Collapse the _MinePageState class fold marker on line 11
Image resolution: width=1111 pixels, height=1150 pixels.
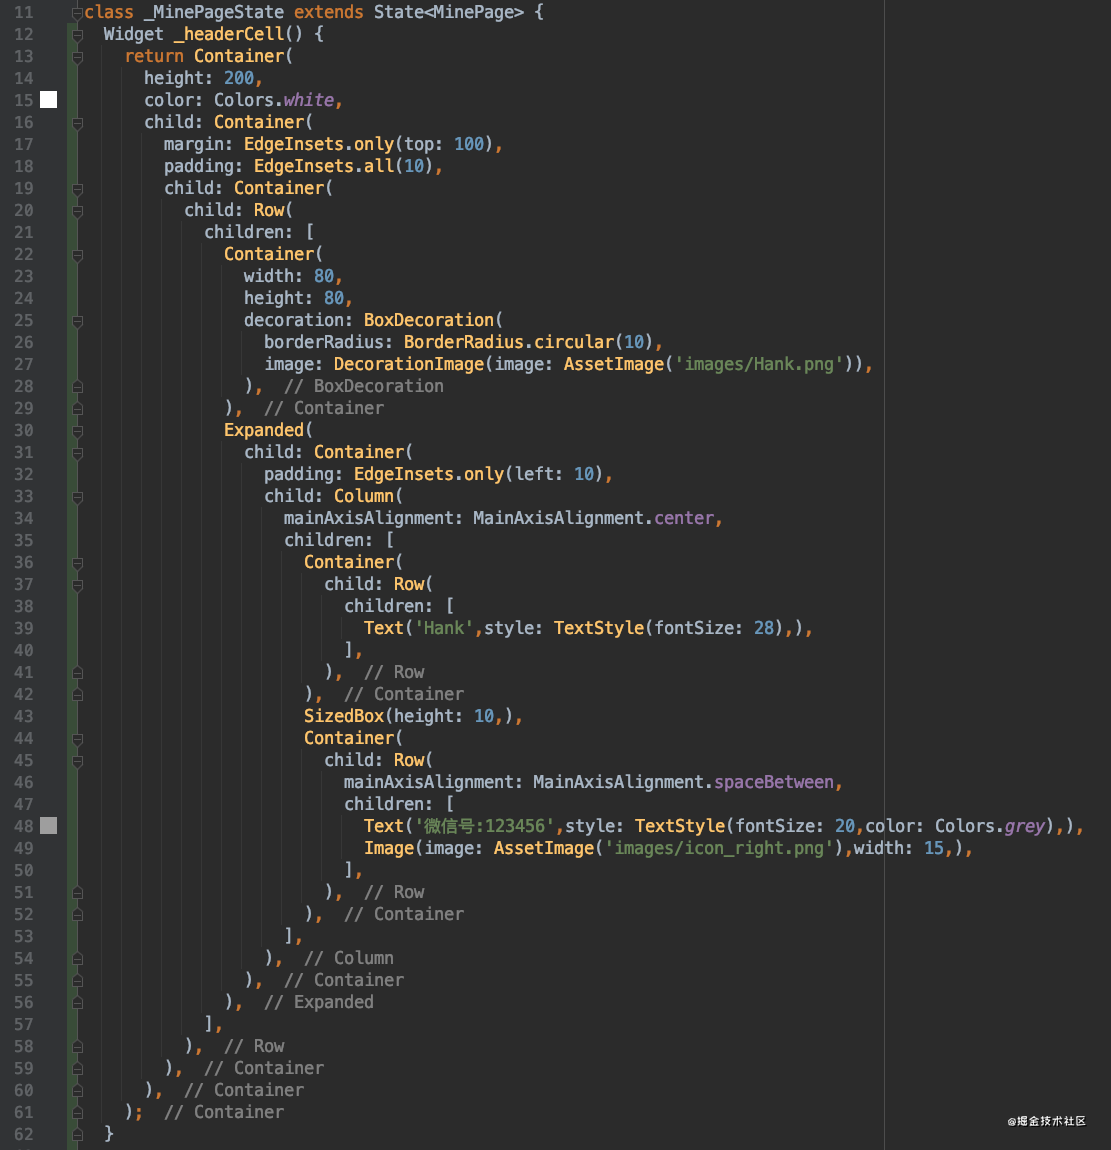pyautogui.click(x=77, y=12)
